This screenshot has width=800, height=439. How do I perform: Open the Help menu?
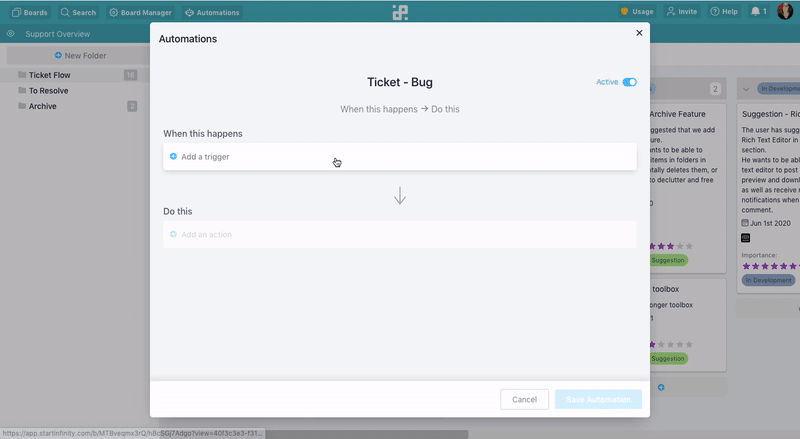[x=724, y=11]
